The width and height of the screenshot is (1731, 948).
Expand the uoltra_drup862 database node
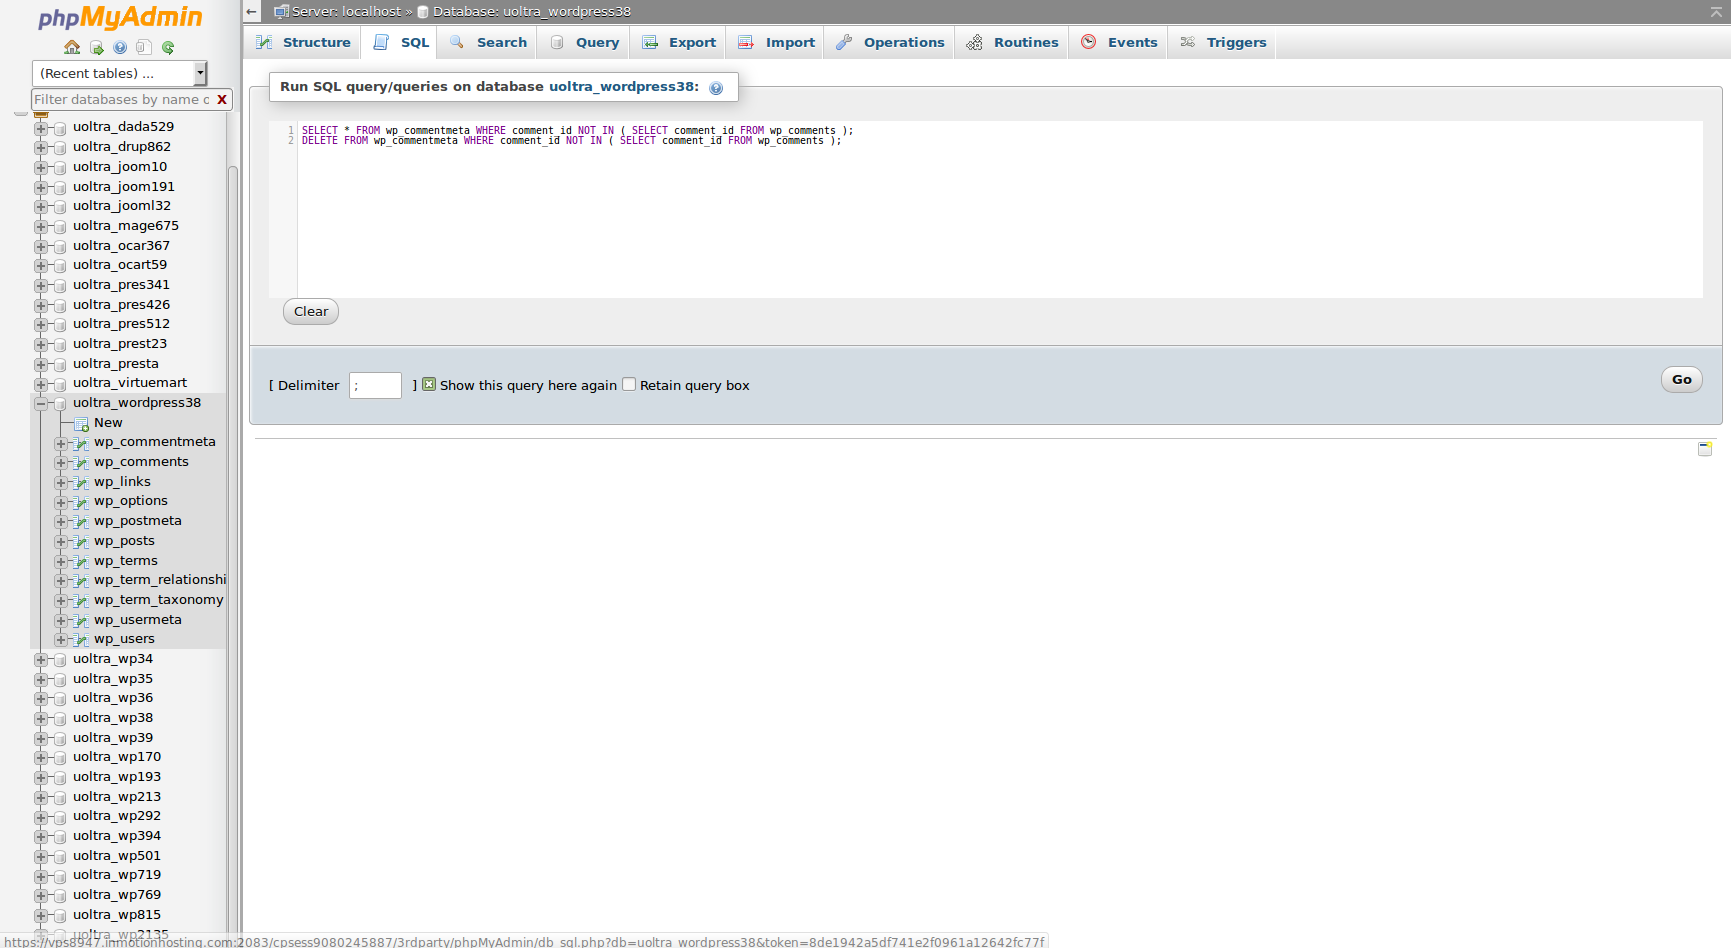(x=41, y=148)
